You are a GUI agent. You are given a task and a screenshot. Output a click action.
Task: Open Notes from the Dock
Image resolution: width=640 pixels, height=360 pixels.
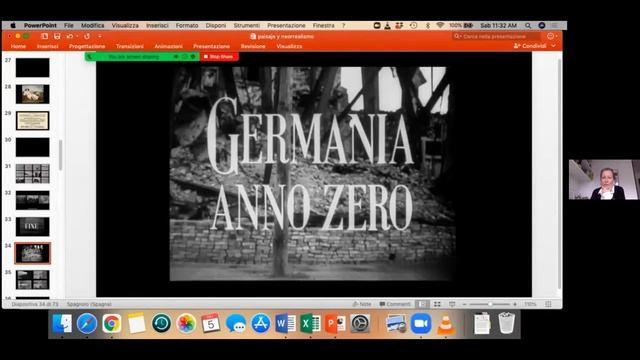click(x=136, y=324)
